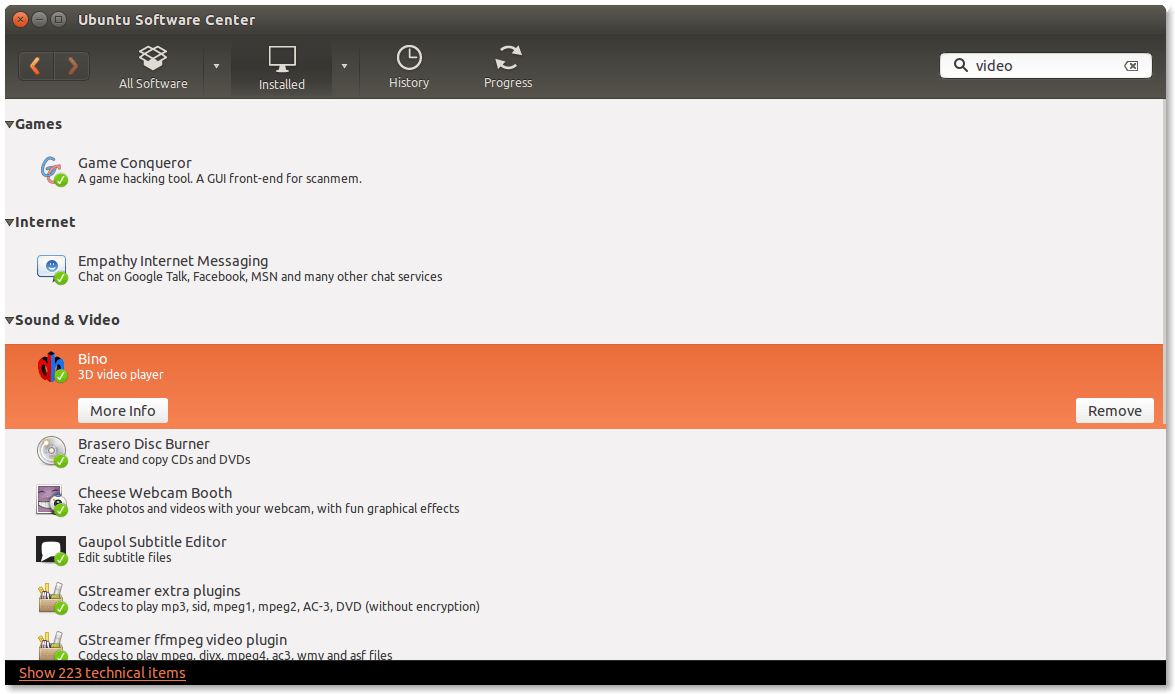Select 'Cheese Webcam Booth' entry text
Image resolution: width=1175 pixels, height=694 pixels.
[155, 492]
